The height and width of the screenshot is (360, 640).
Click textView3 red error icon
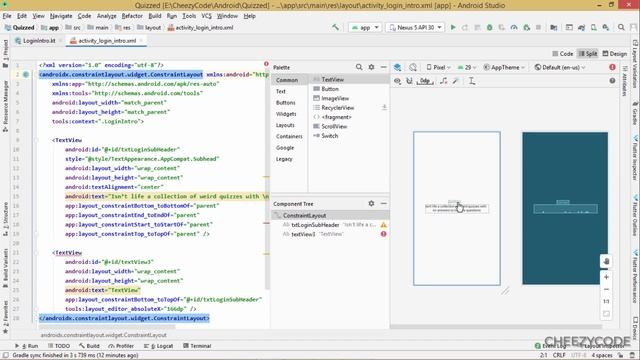(384, 234)
